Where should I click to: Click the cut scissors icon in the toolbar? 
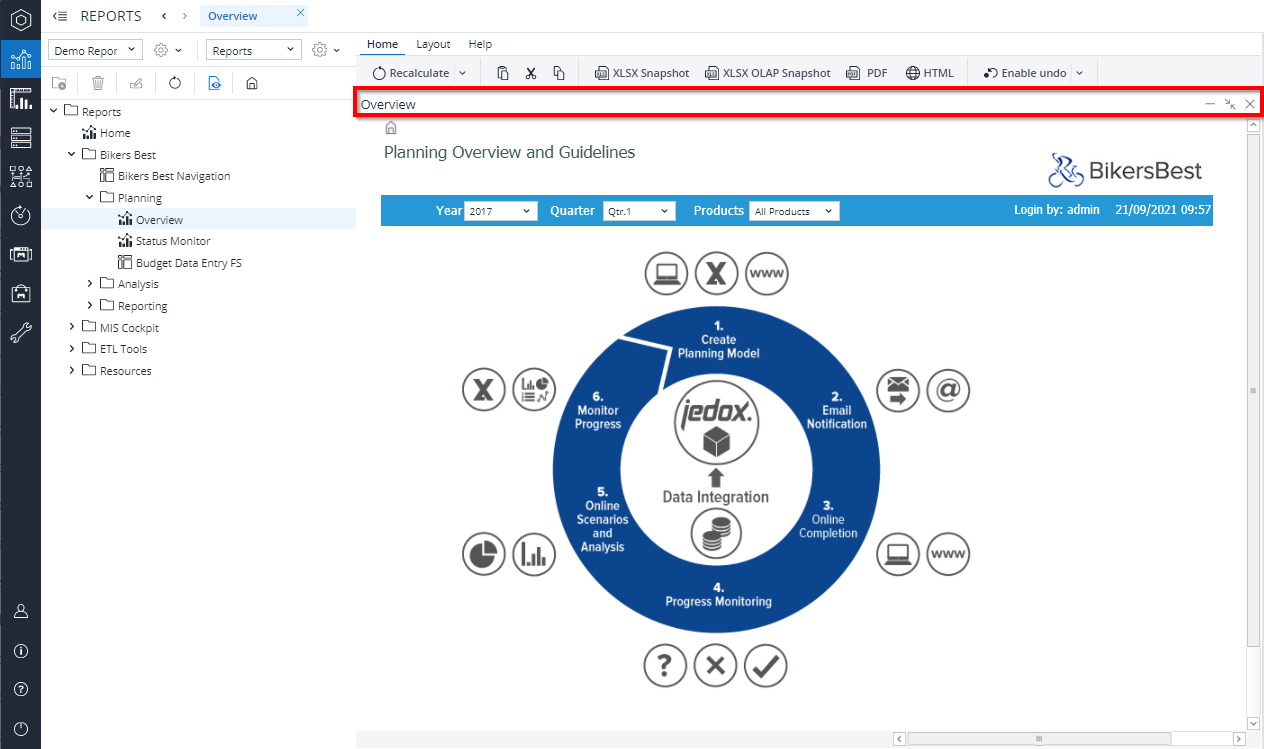pos(531,73)
